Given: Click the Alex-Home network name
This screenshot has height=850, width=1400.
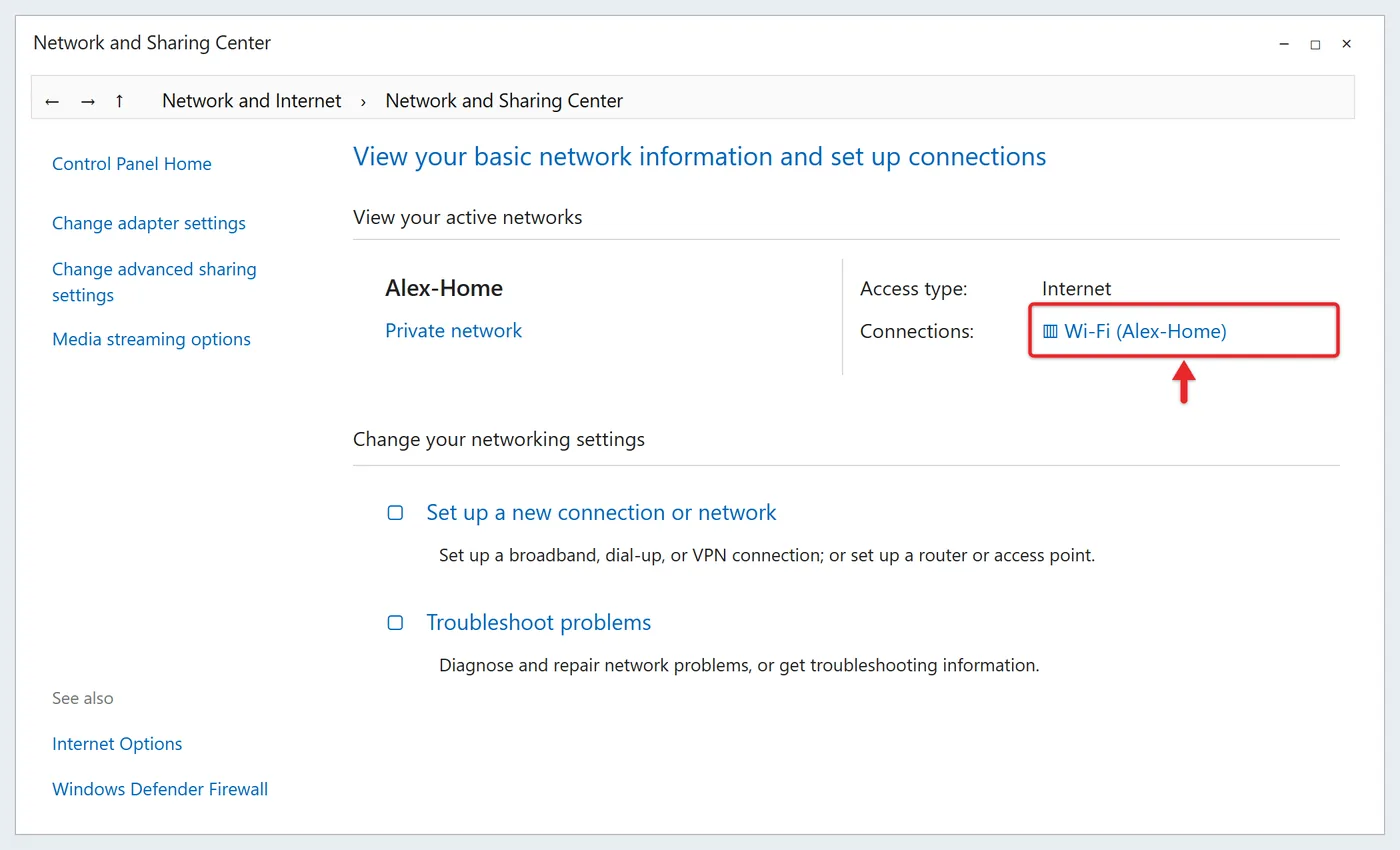Looking at the screenshot, I should (x=444, y=288).
